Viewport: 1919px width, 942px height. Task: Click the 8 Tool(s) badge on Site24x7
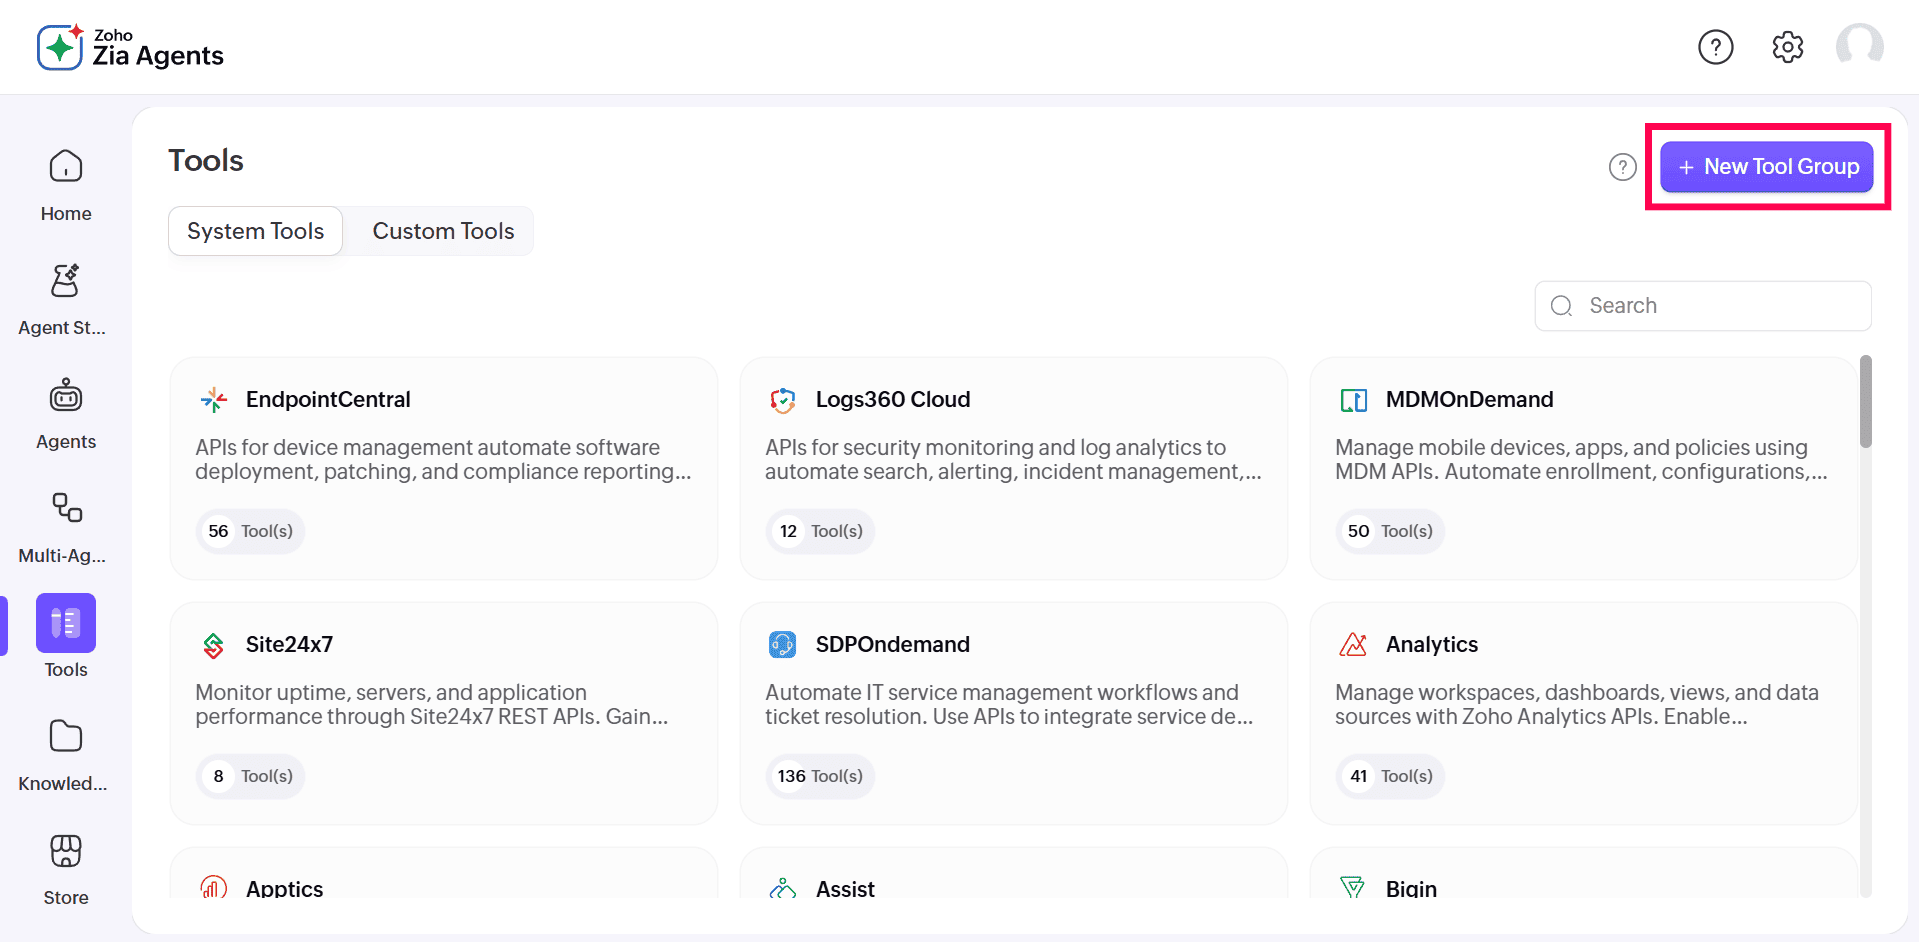coord(250,776)
